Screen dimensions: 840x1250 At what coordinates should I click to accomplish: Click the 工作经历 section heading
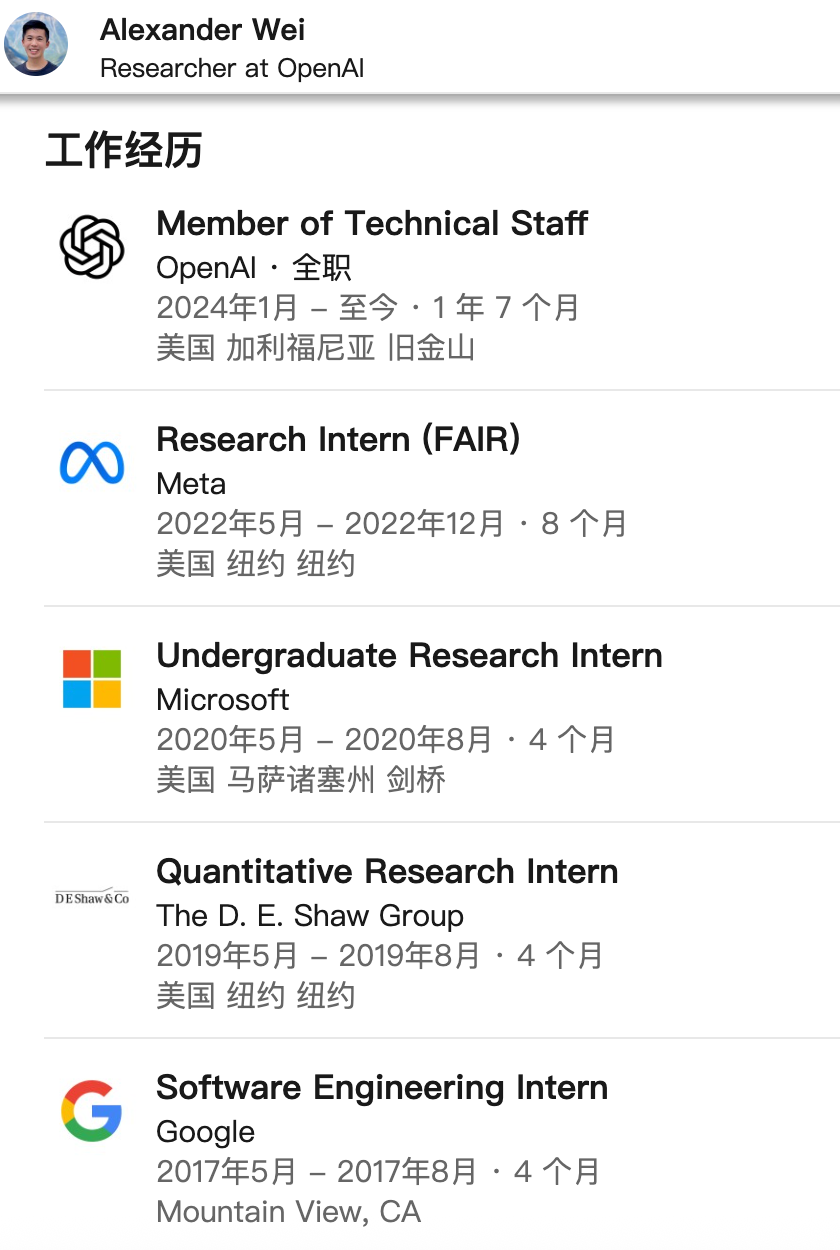(x=124, y=151)
